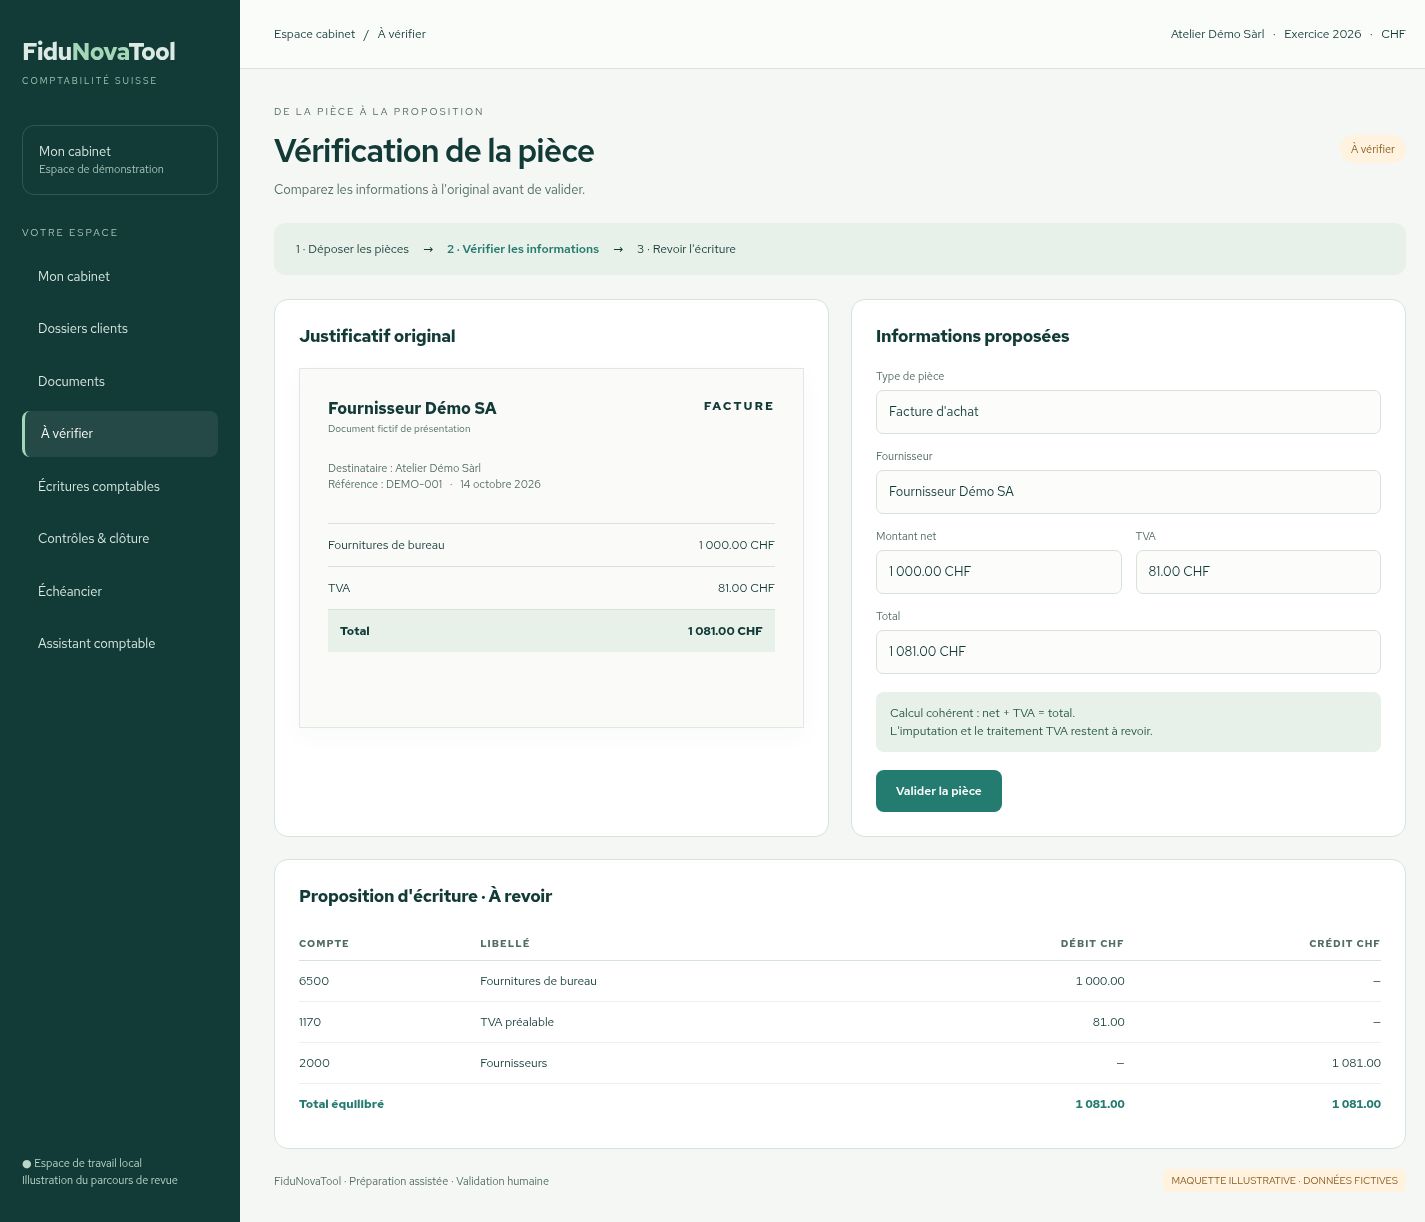The image size is (1425, 1222).
Task: Select account 6500 in the entry table
Action: (x=314, y=981)
